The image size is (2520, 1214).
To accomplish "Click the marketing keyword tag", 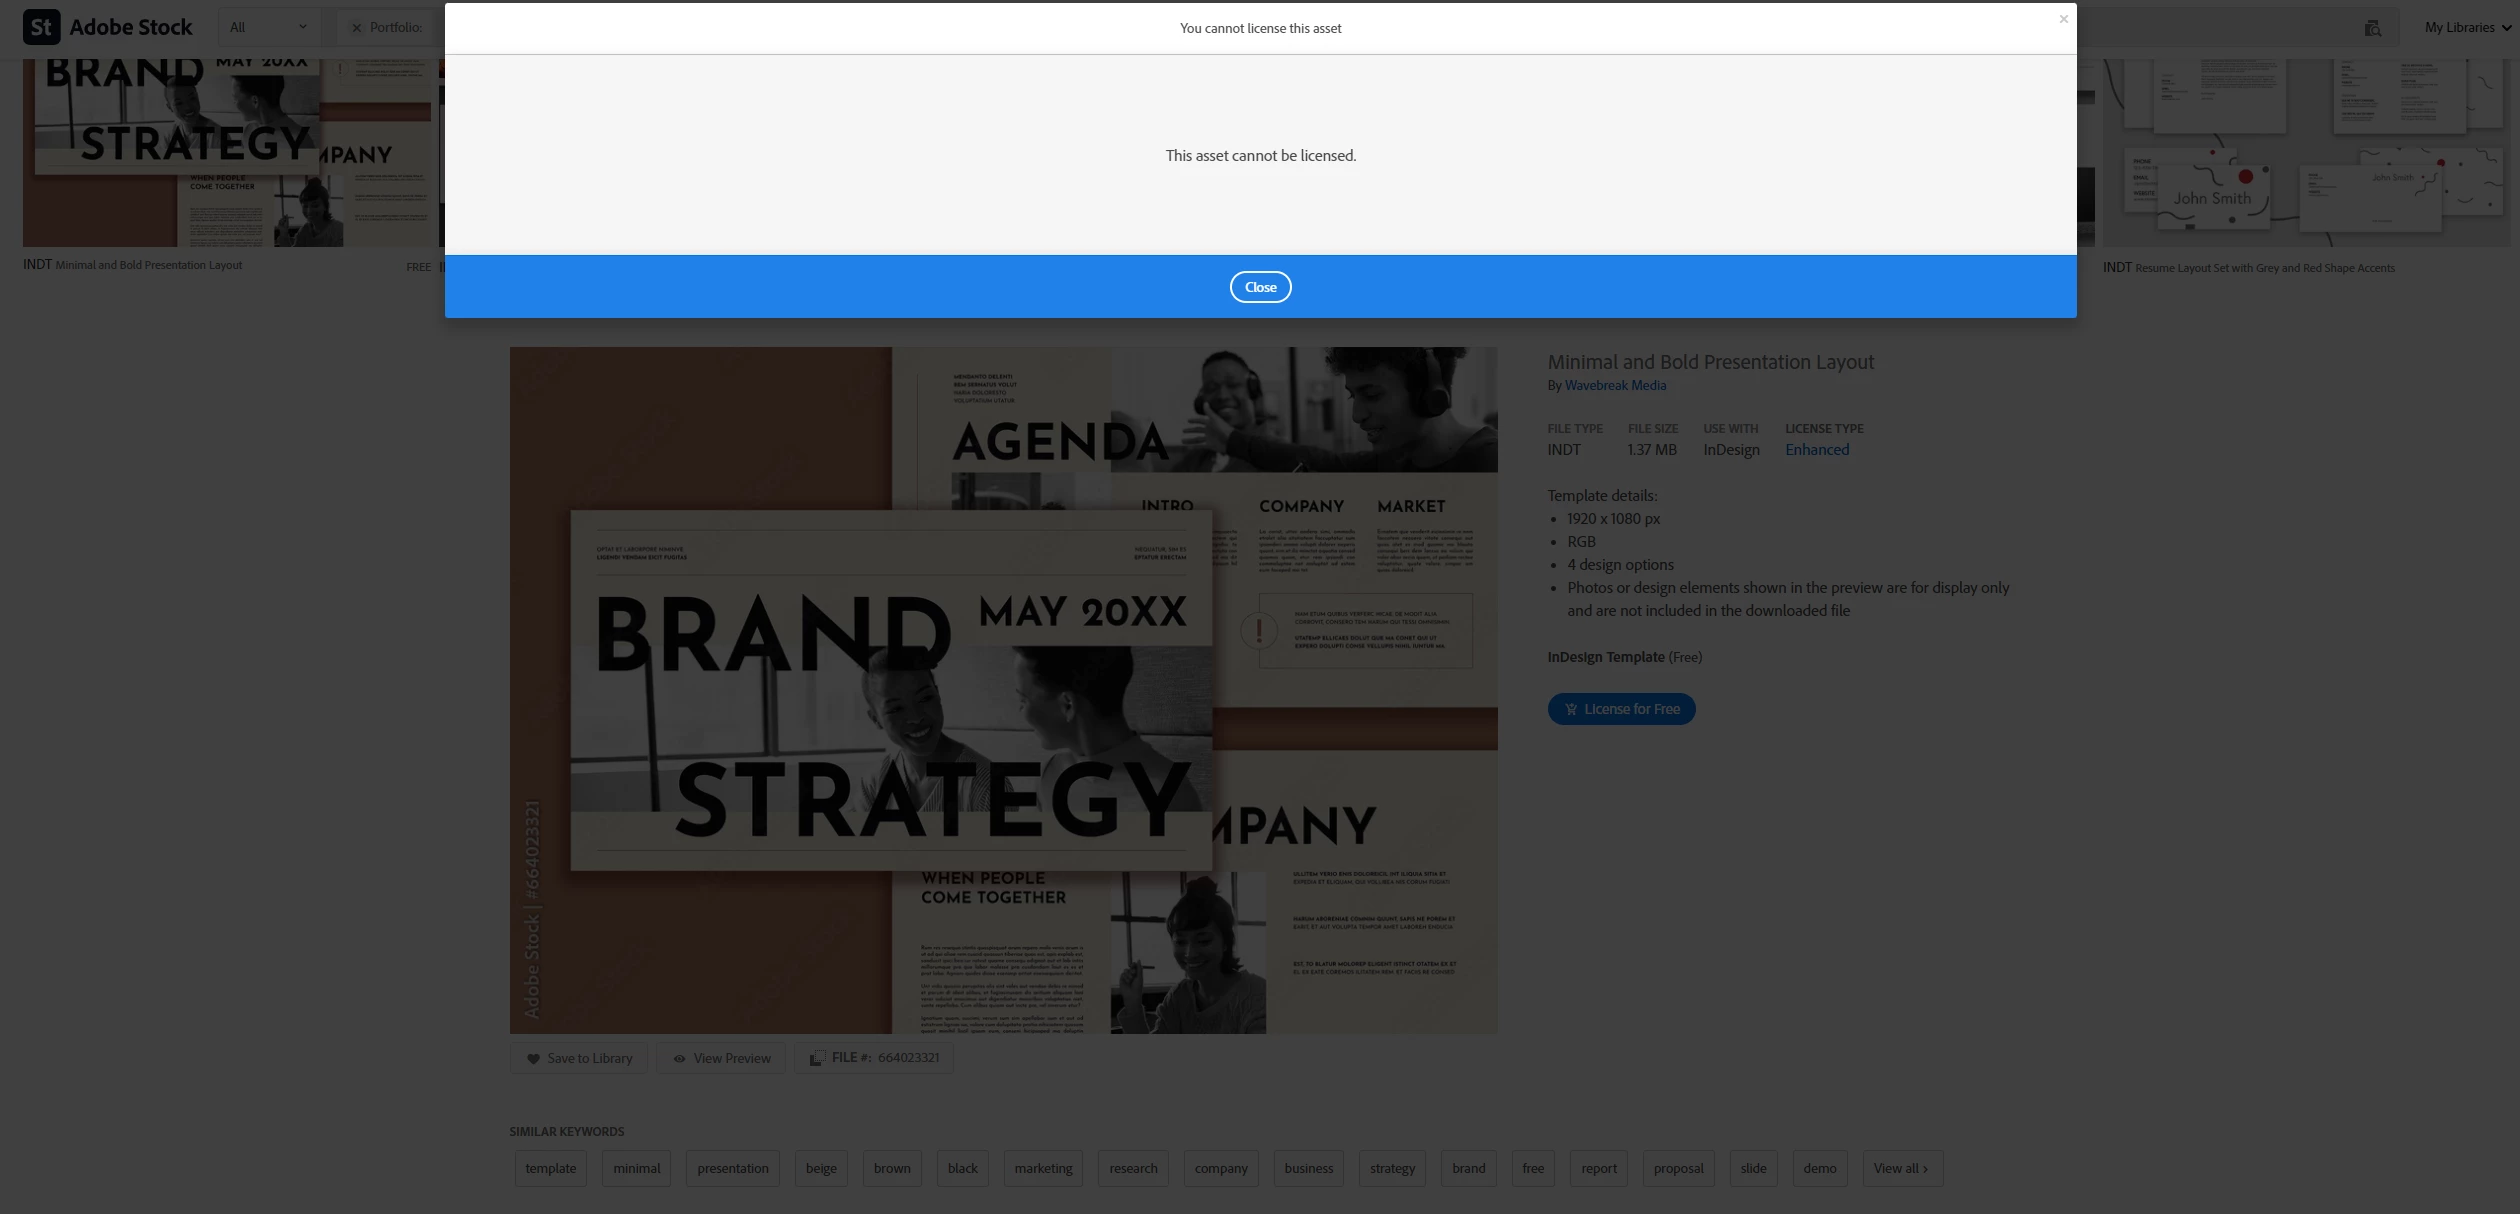I will pyautogui.click(x=1043, y=1168).
